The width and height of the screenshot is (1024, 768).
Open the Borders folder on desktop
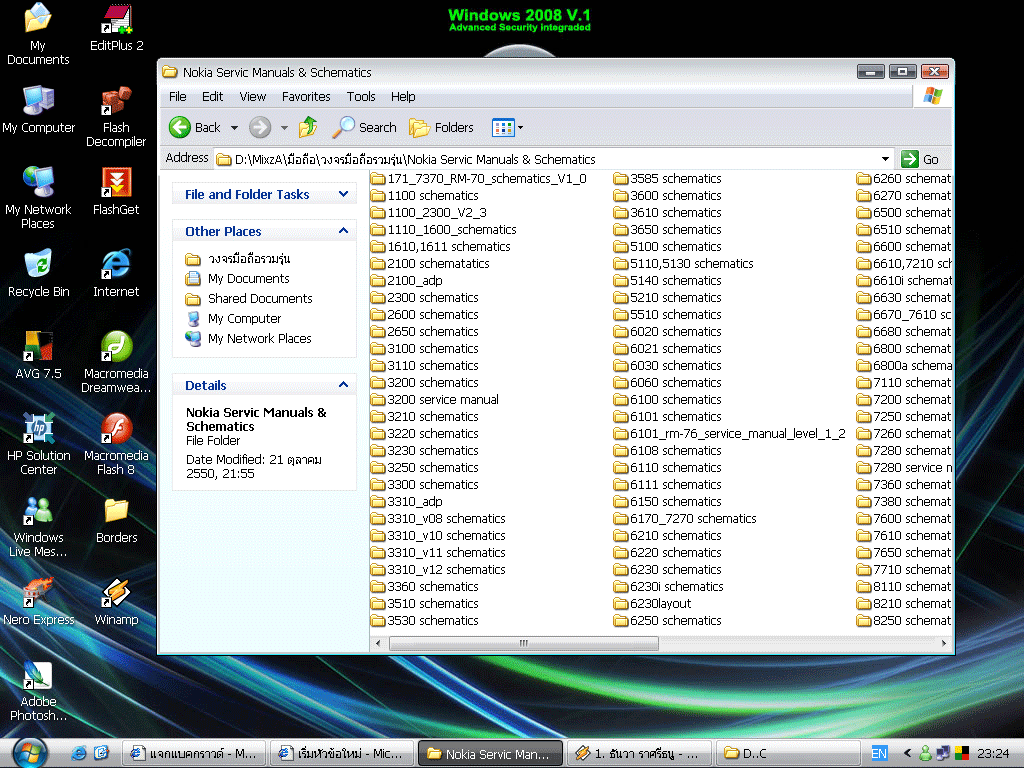pyautogui.click(x=116, y=520)
